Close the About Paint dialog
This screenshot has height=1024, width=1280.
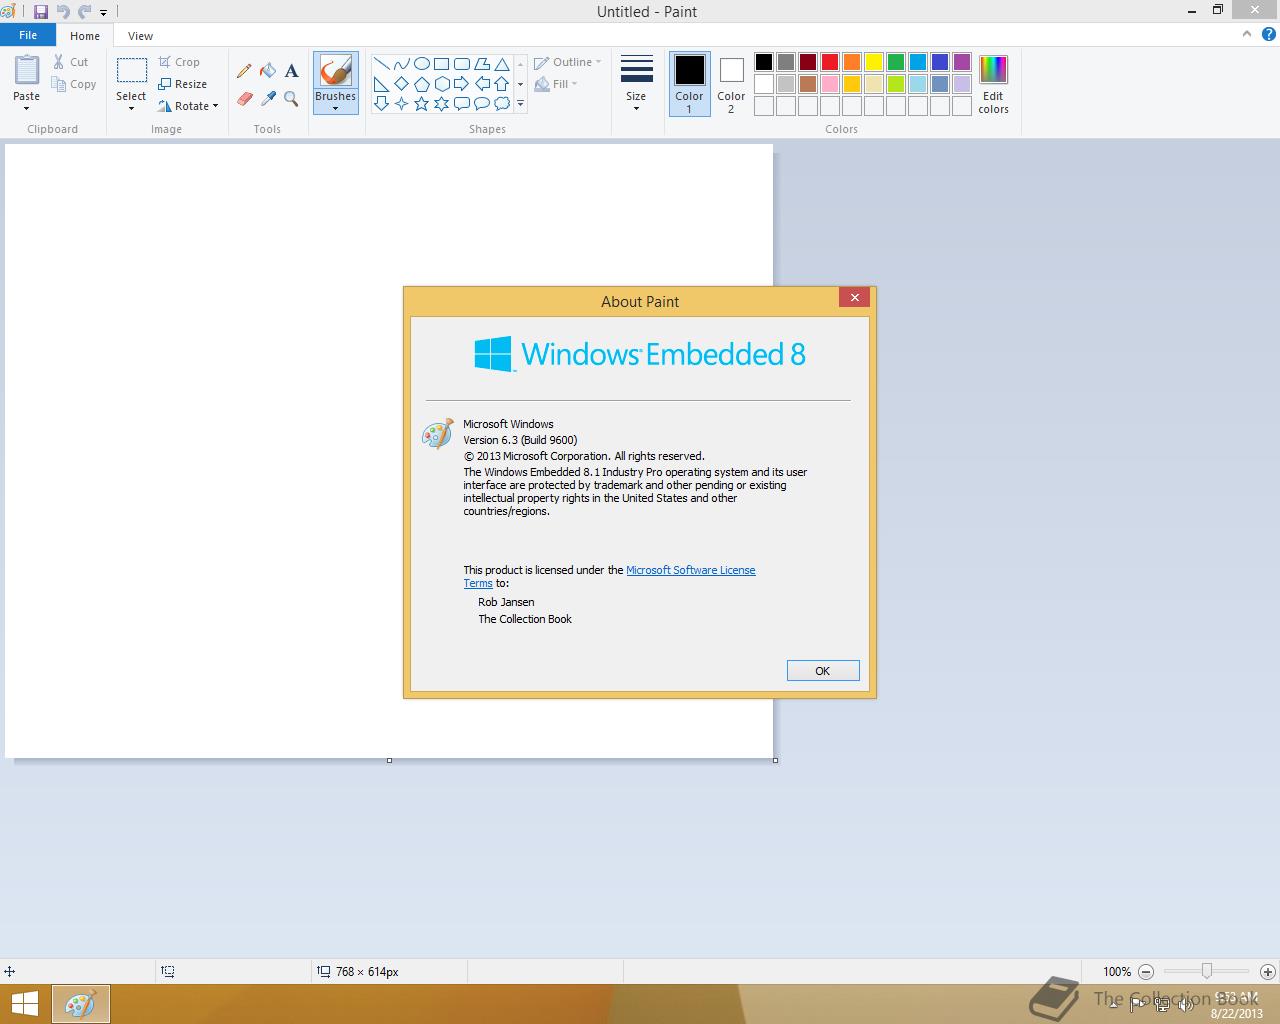855,297
